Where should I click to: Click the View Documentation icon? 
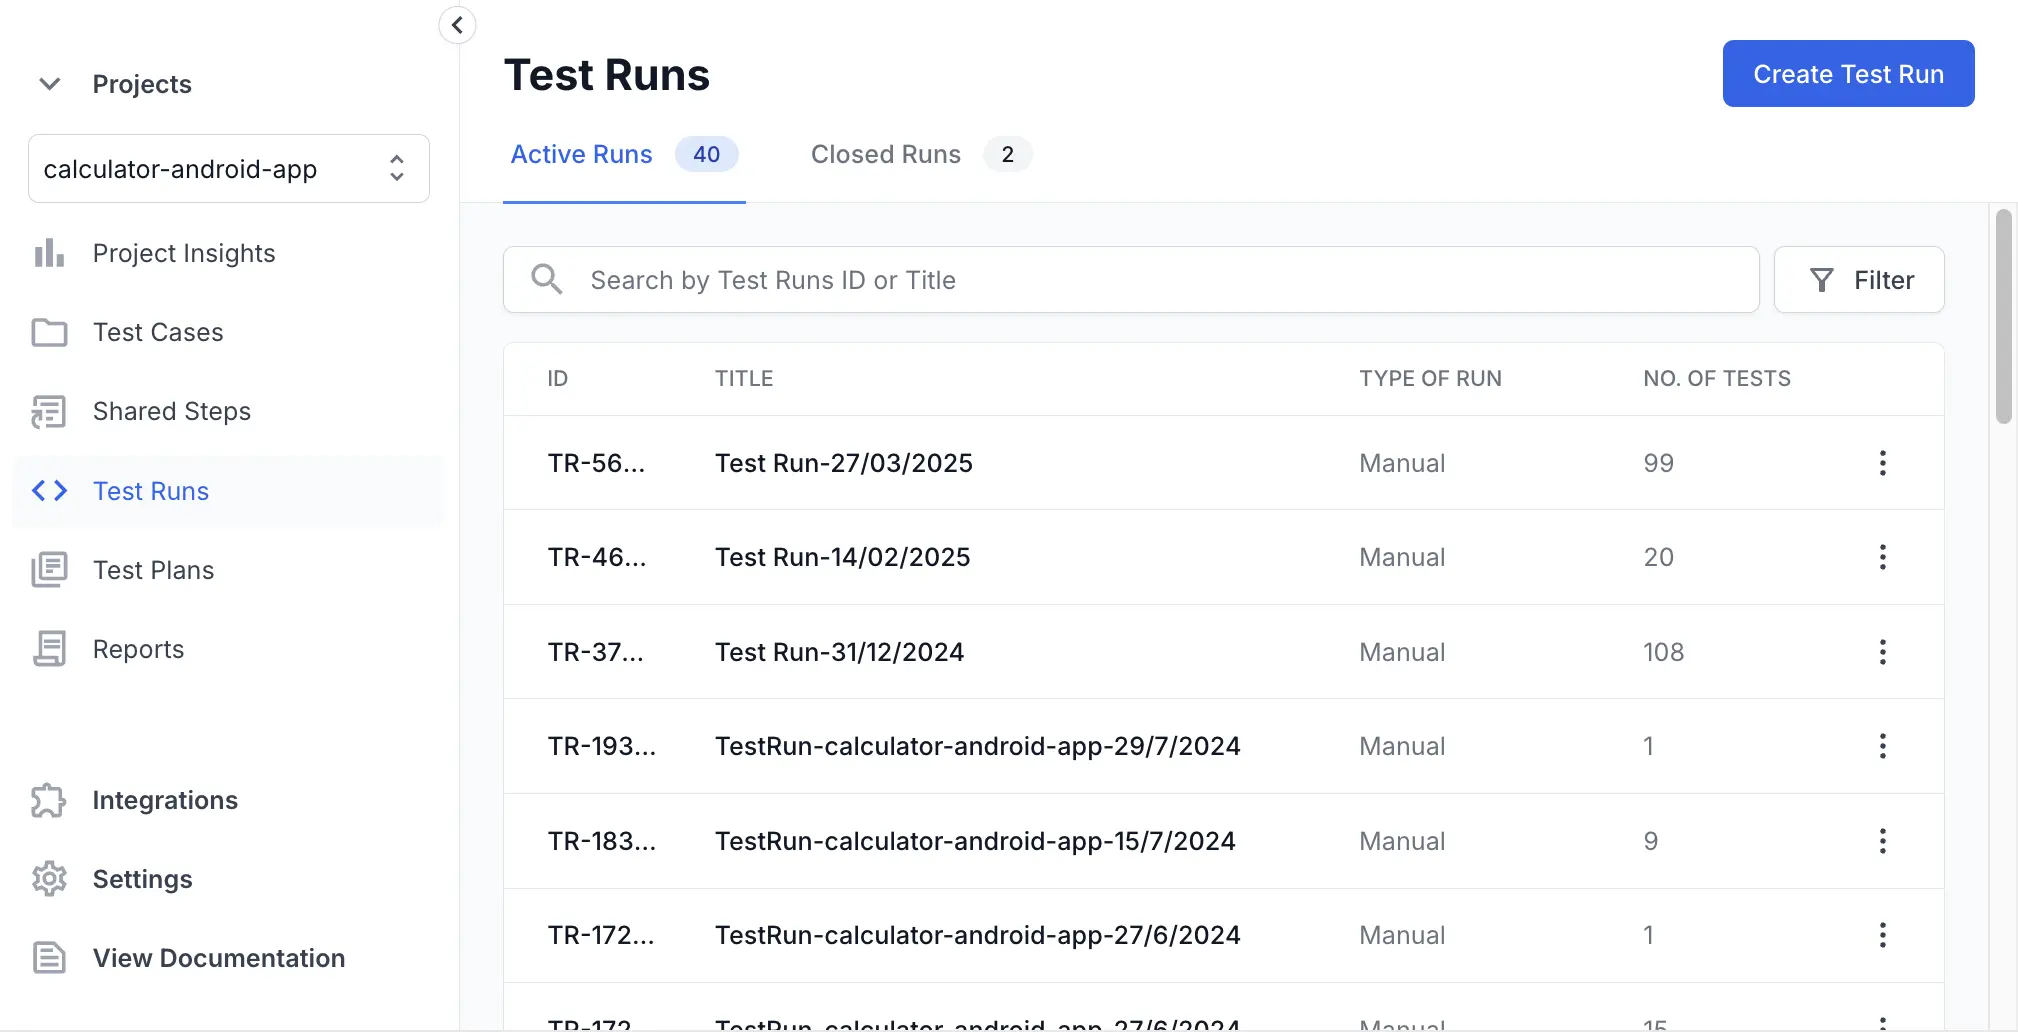(49, 958)
